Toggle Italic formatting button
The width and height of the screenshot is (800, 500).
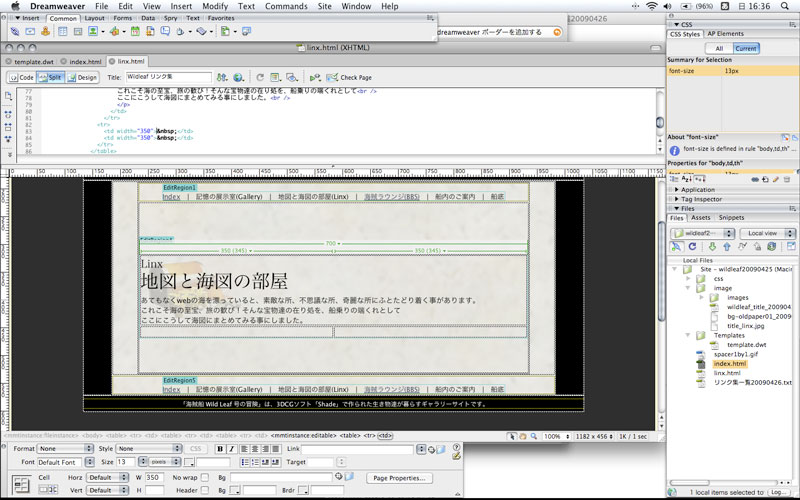231,449
